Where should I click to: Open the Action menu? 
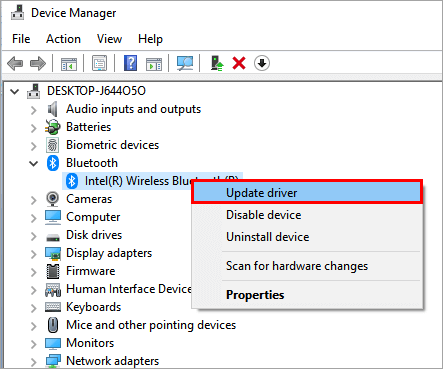tap(63, 39)
